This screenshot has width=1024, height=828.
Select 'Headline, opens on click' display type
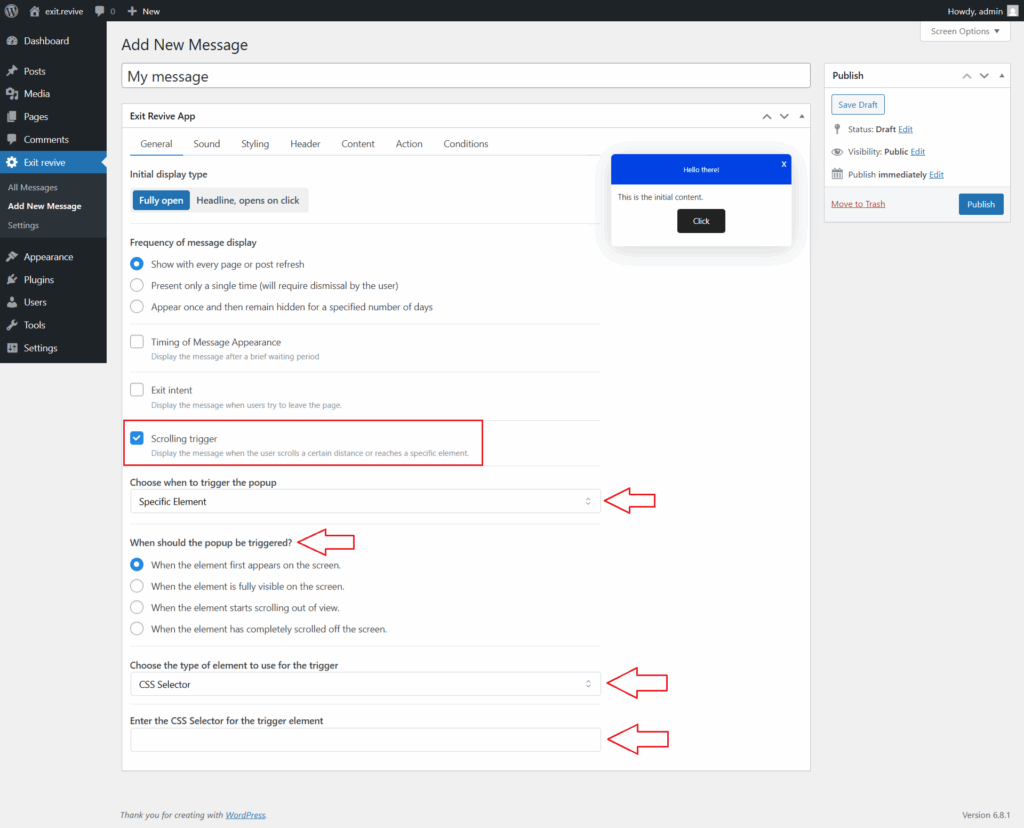[248, 200]
